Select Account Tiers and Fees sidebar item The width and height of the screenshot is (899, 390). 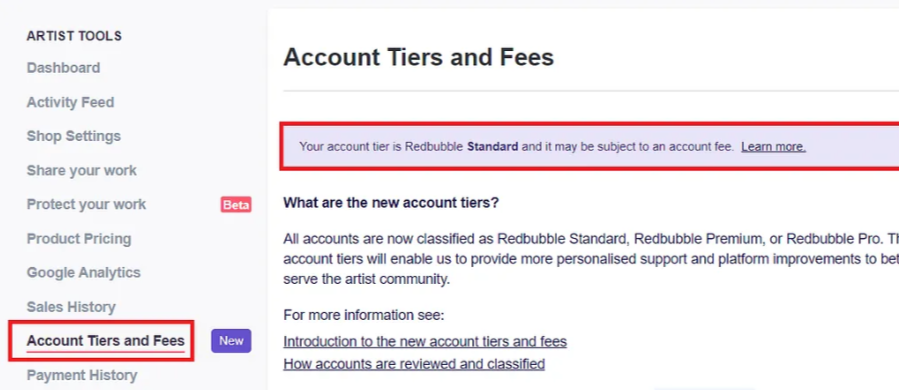tap(105, 341)
